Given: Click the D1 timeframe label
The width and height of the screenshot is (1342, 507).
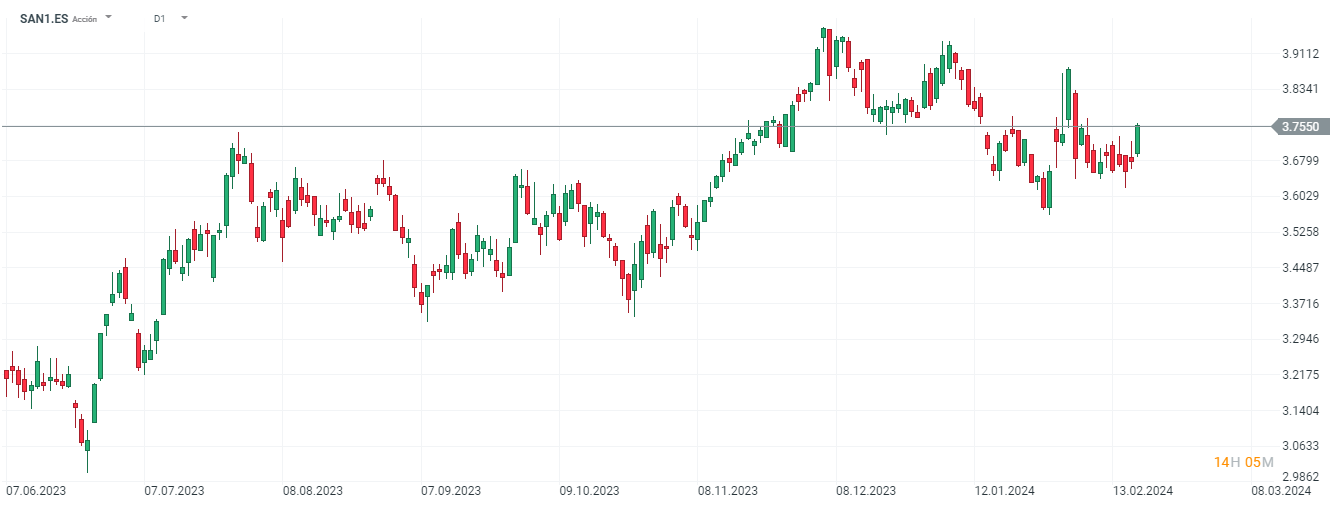Looking at the screenshot, I should [160, 18].
